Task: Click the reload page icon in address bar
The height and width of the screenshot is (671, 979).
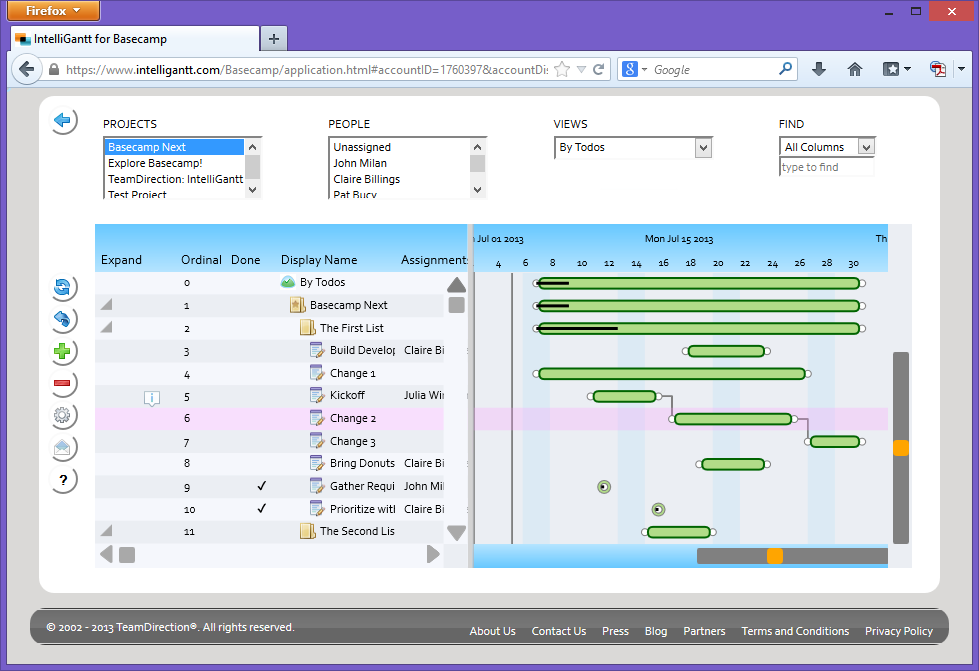Action: click(x=598, y=69)
